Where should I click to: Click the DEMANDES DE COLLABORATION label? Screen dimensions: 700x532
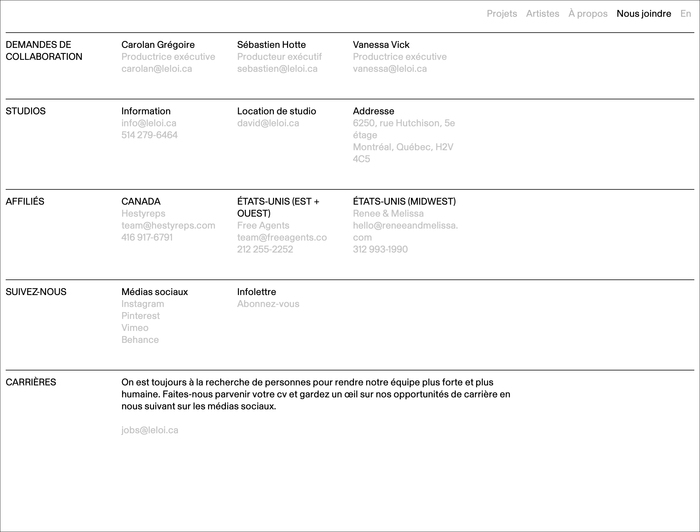(x=44, y=50)
